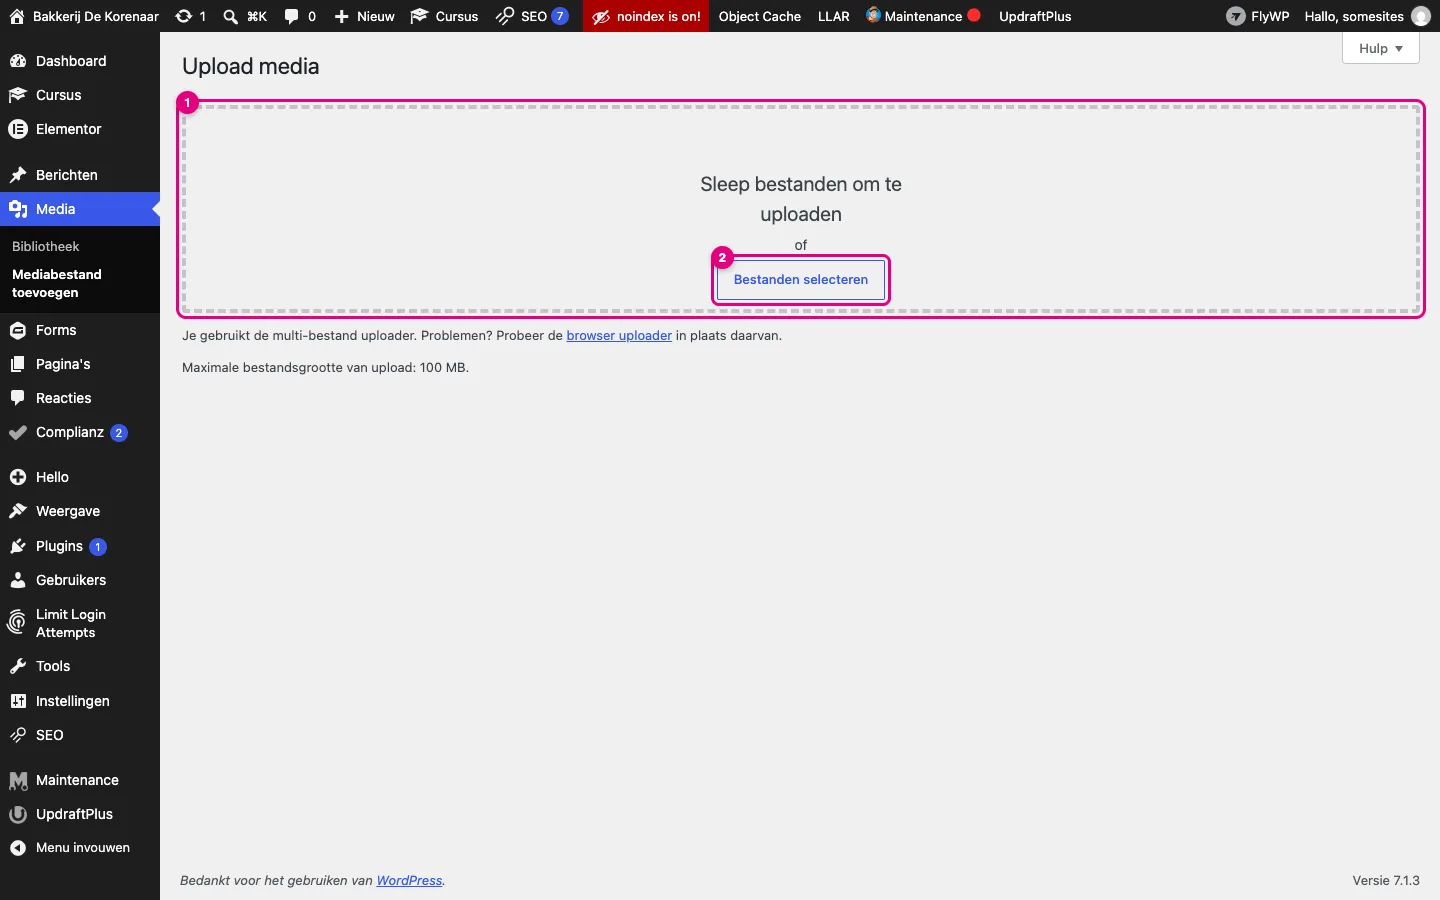This screenshot has width=1440, height=900.
Task: Open Maintenance in top admin bar
Action: tap(923, 16)
